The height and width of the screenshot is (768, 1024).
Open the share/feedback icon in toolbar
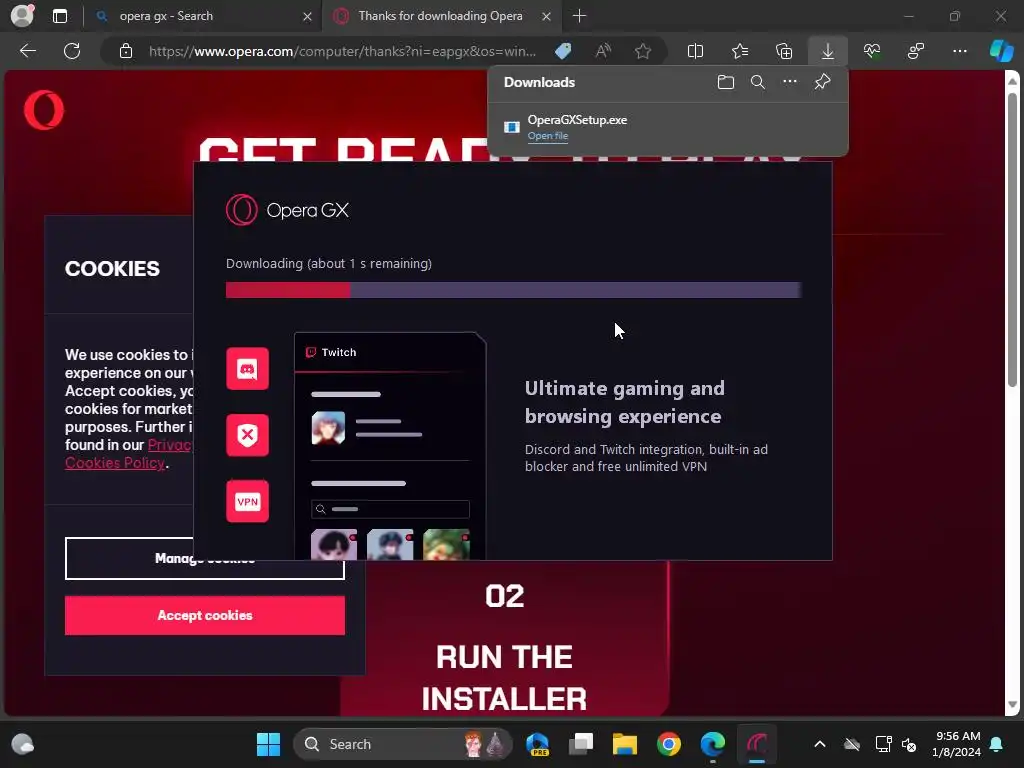tap(916, 51)
